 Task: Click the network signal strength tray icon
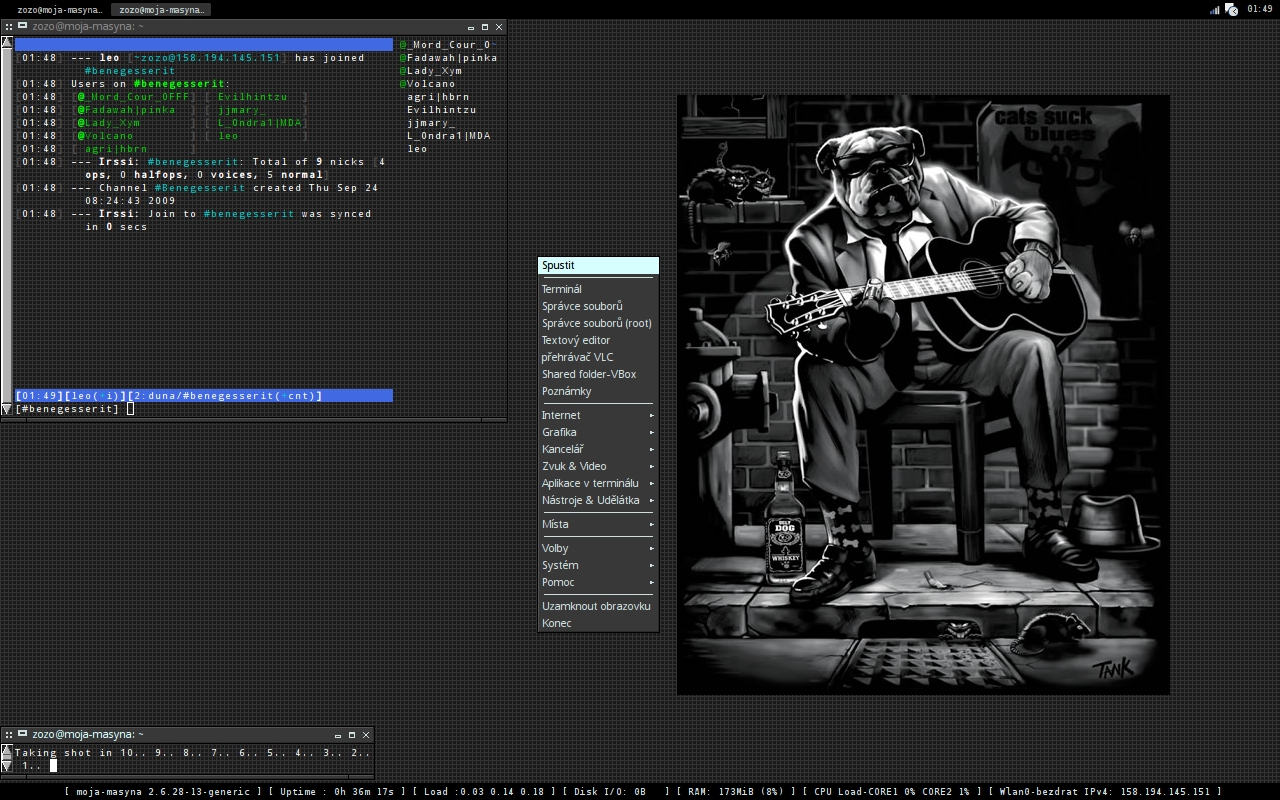[x=1215, y=10]
